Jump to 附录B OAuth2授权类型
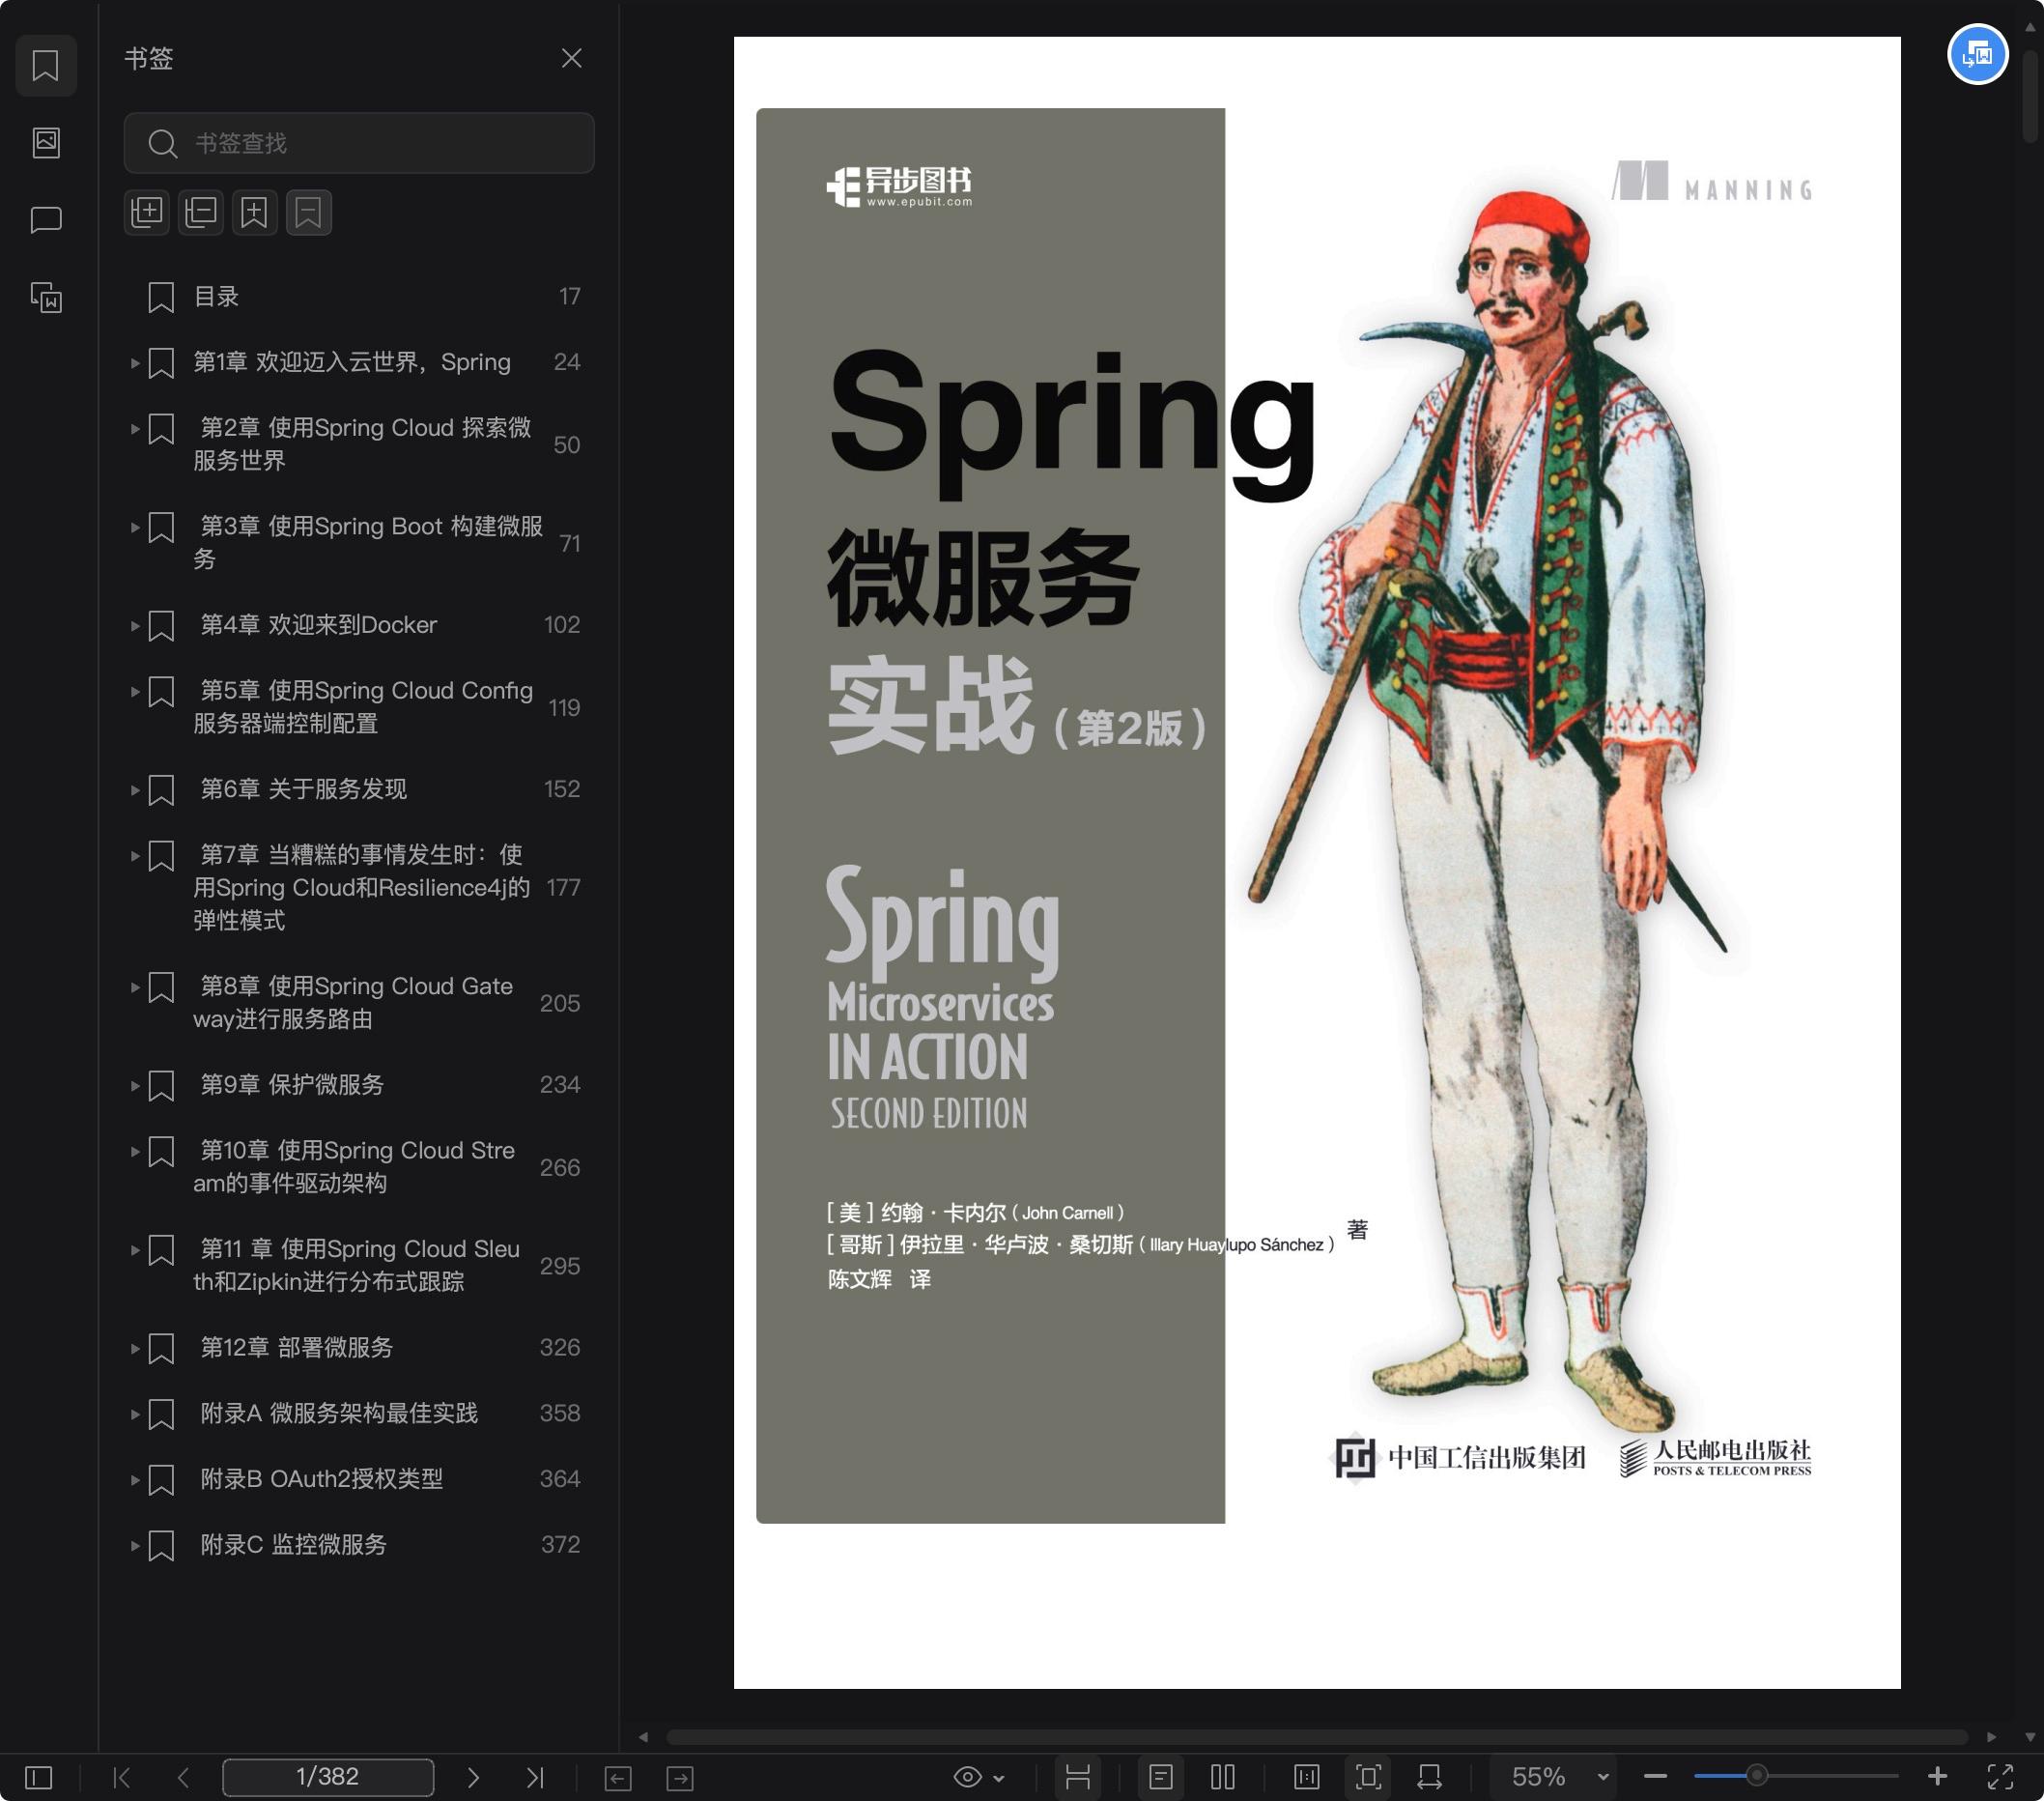 click(321, 1479)
